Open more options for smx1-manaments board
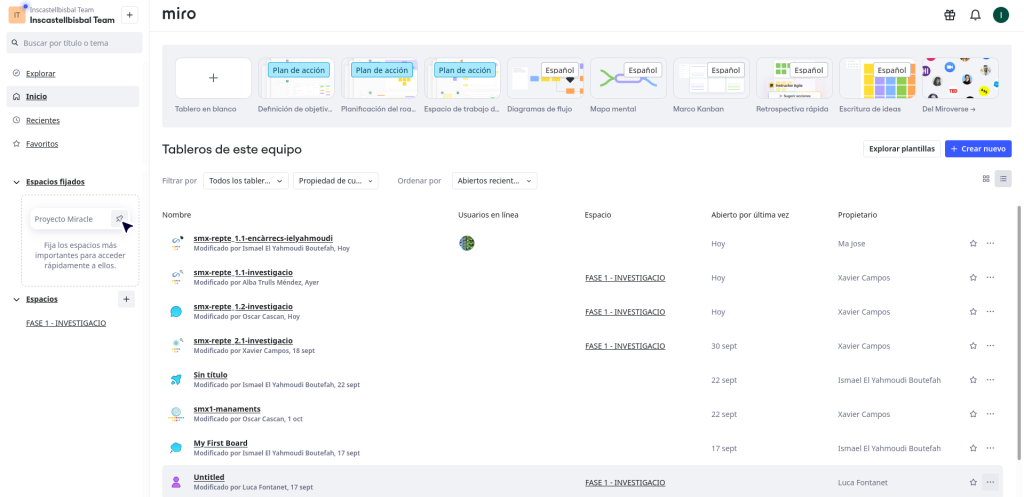1024x497 pixels. point(990,414)
